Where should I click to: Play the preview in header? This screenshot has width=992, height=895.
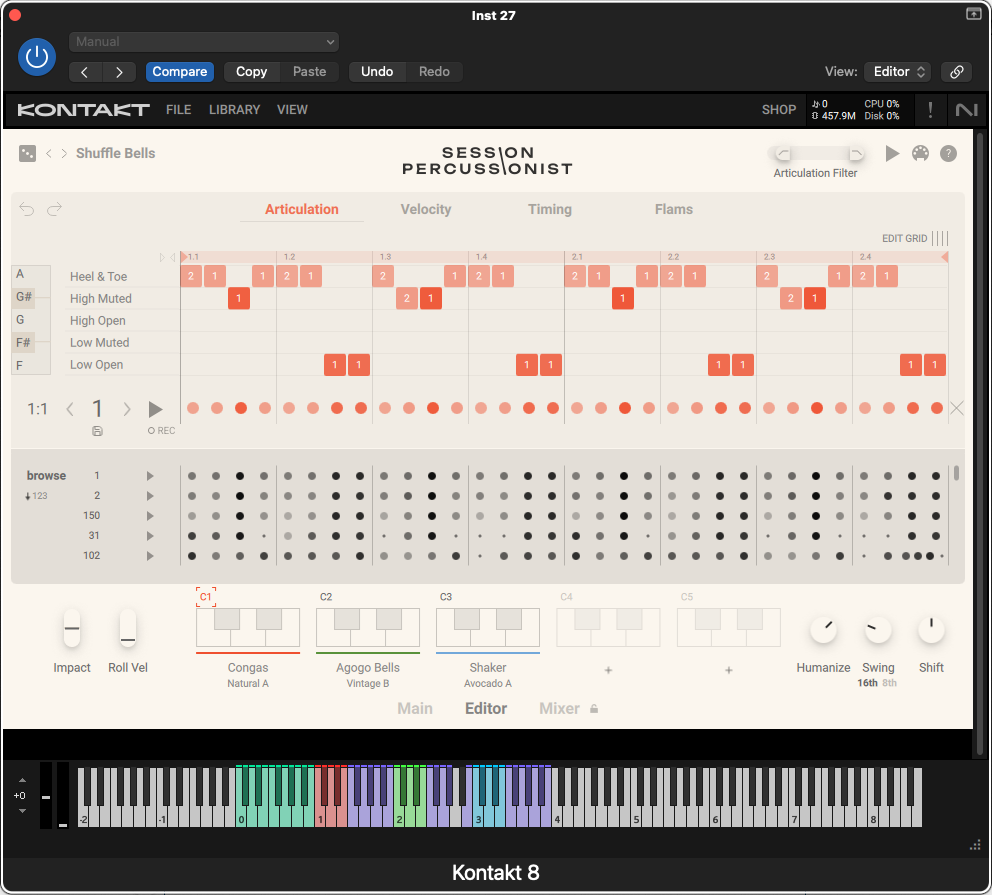(892, 154)
